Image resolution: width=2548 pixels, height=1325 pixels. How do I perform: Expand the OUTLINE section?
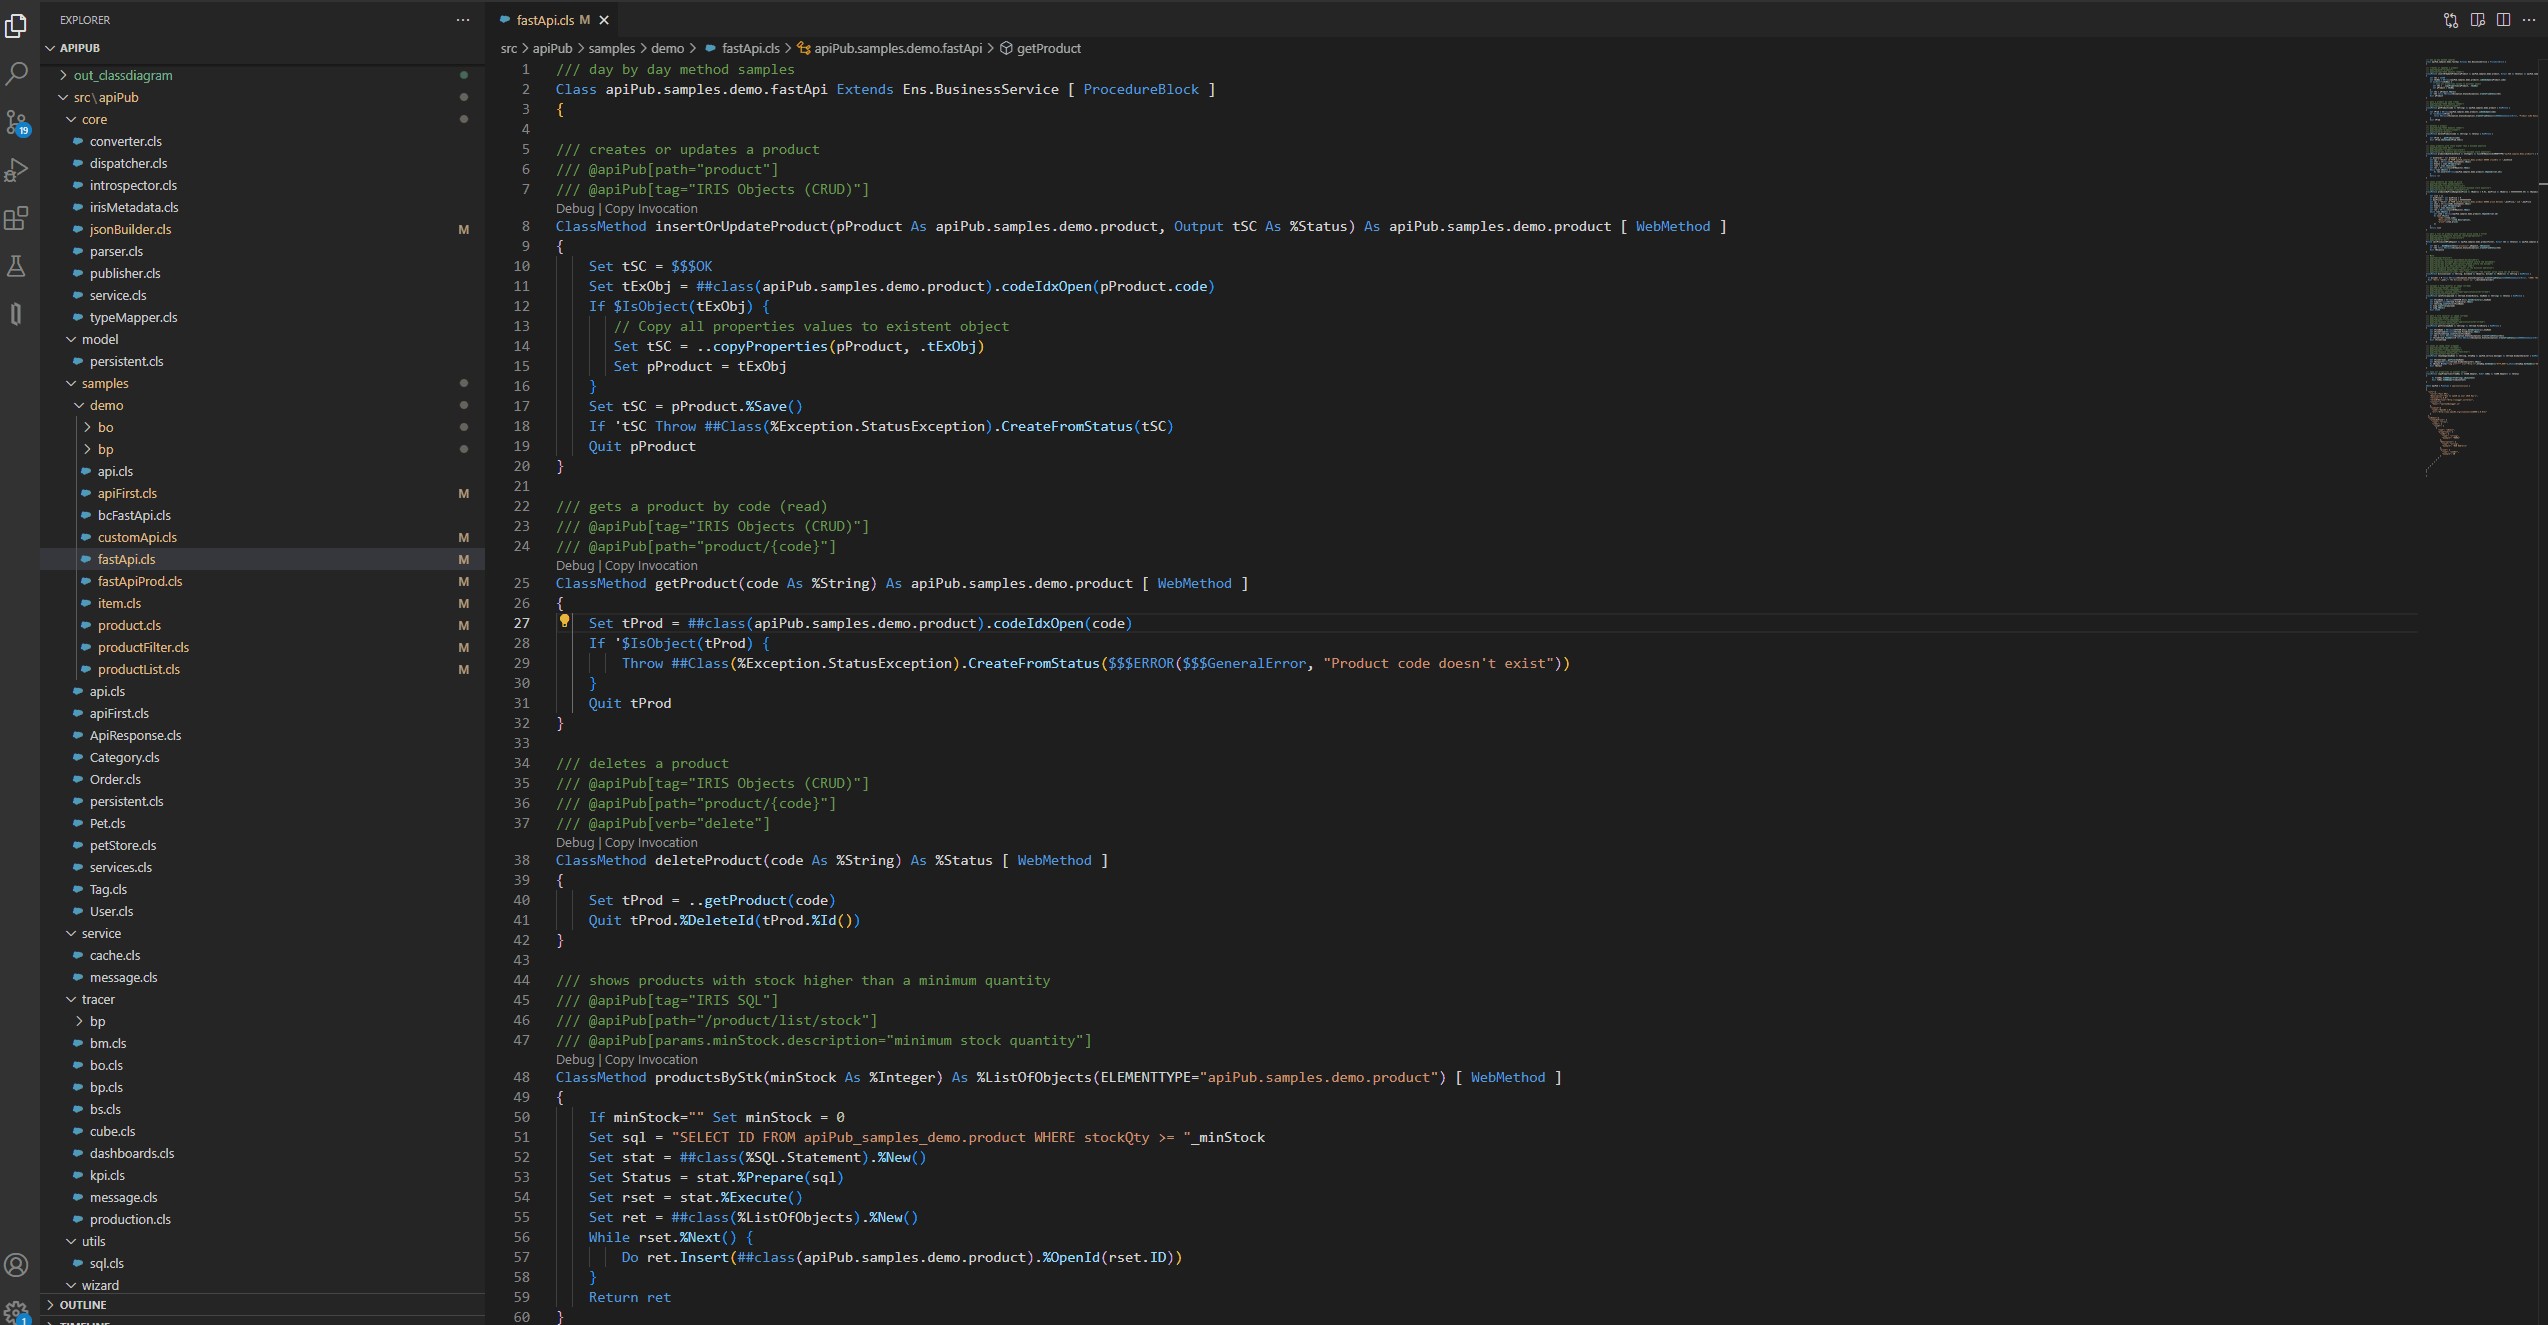85,1305
